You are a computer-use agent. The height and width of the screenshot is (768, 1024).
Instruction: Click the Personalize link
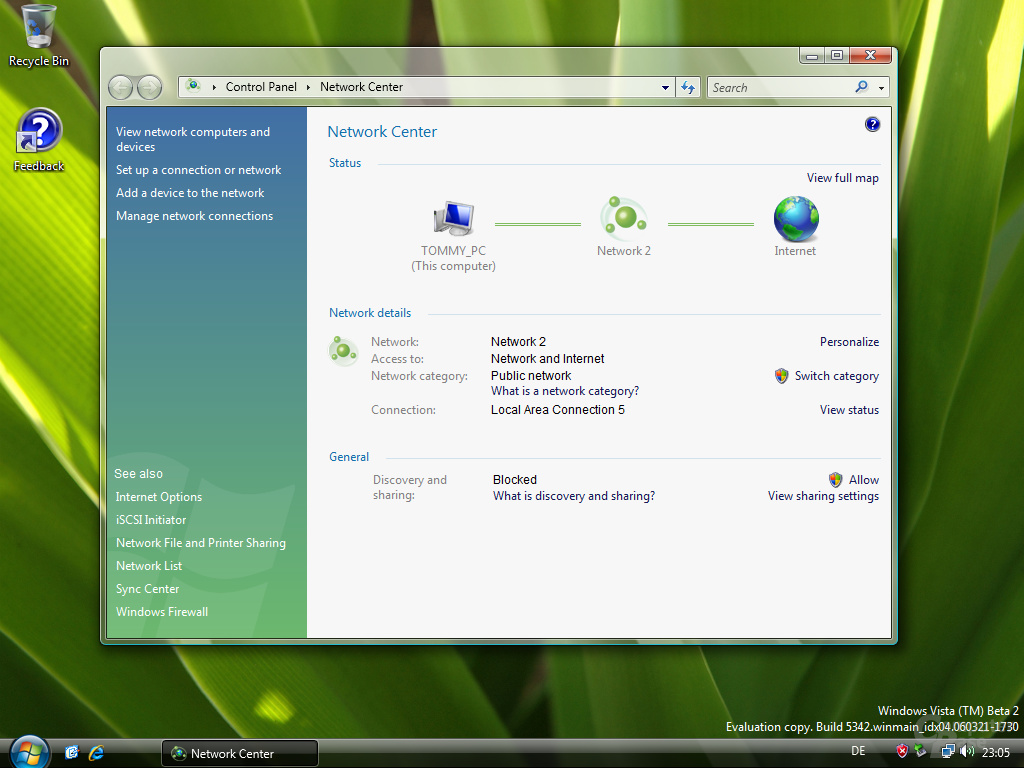coord(849,342)
